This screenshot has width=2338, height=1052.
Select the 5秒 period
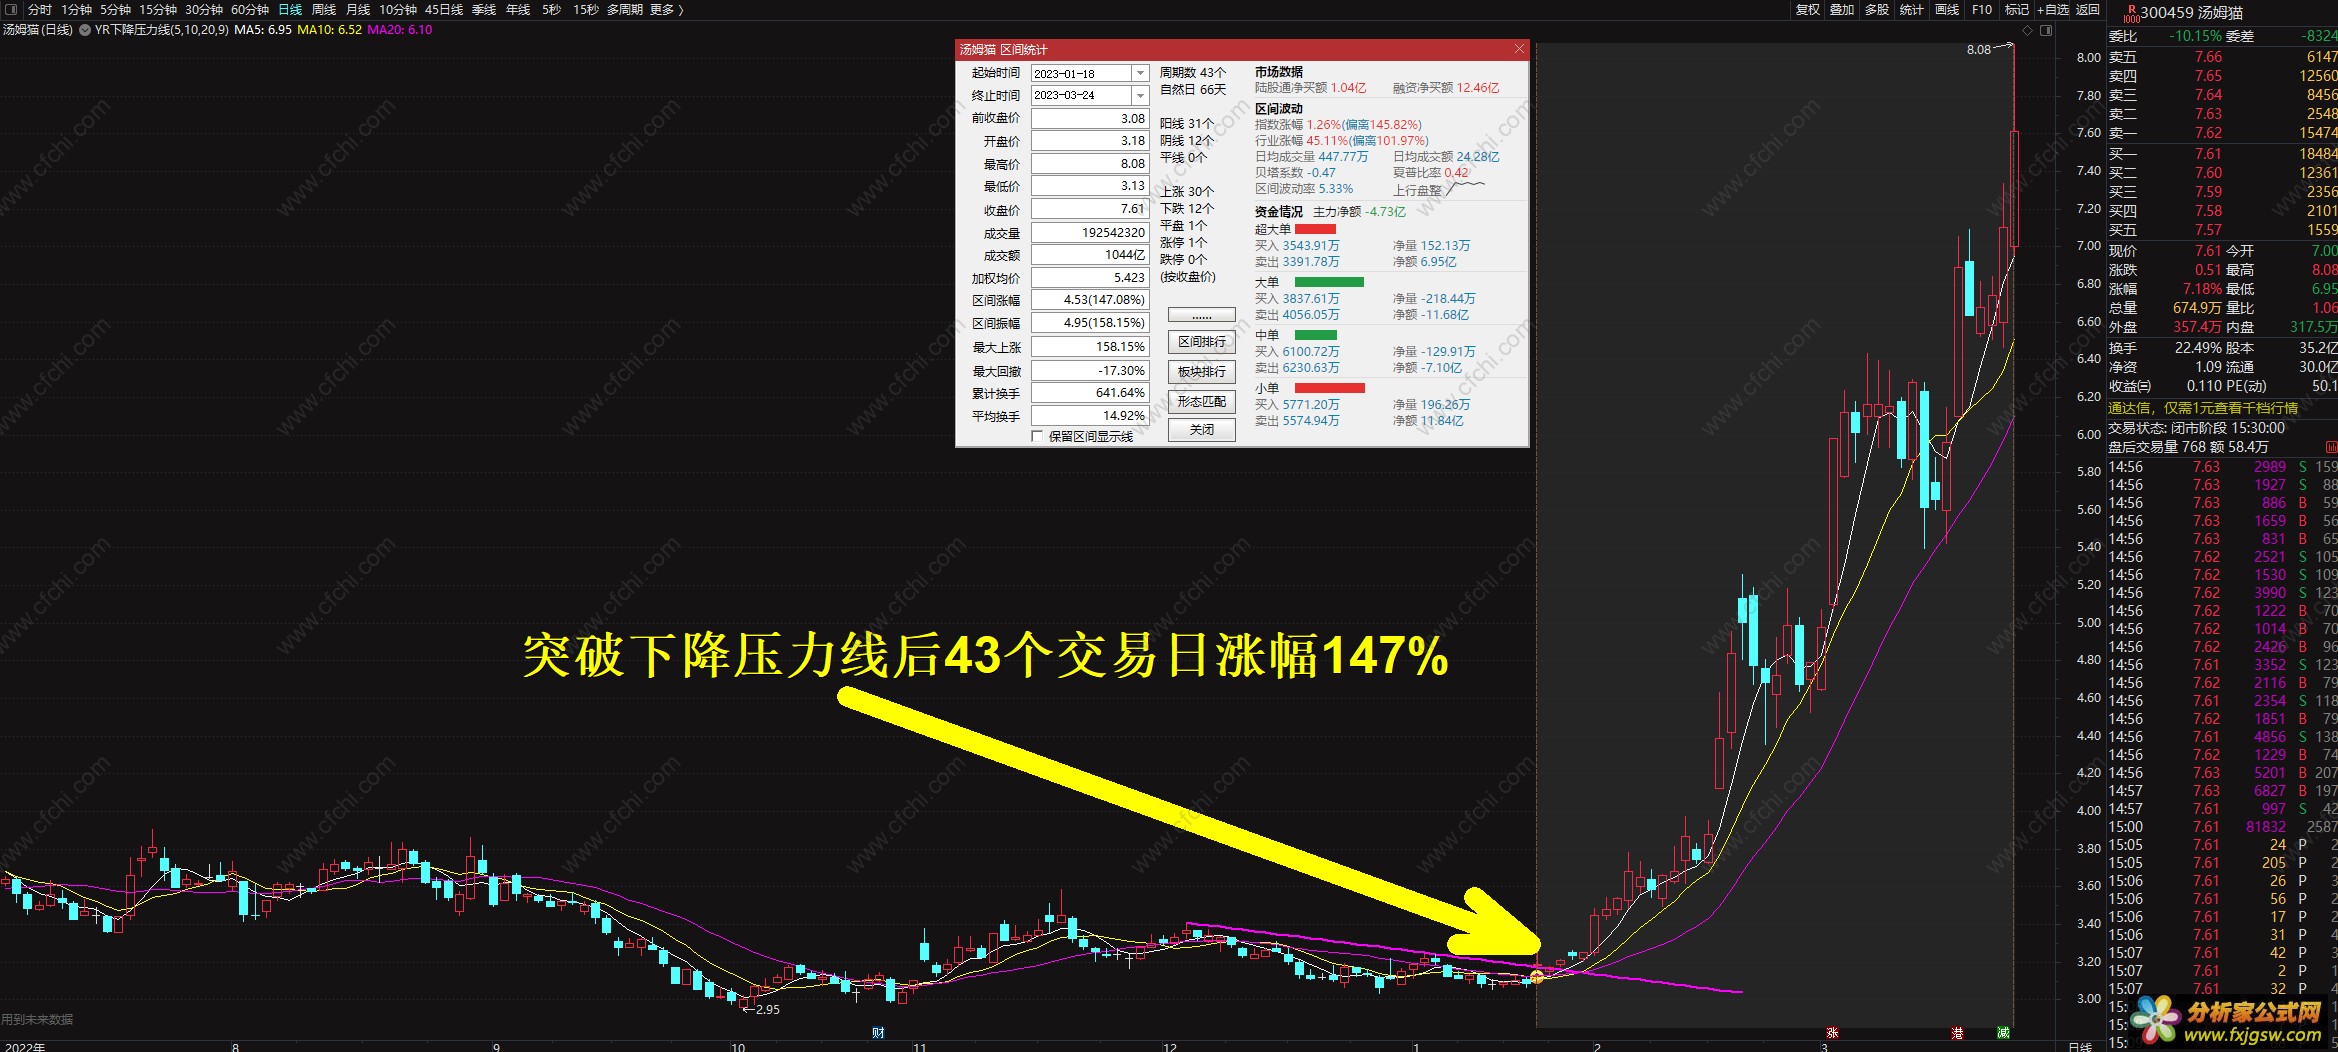pos(551,9)
